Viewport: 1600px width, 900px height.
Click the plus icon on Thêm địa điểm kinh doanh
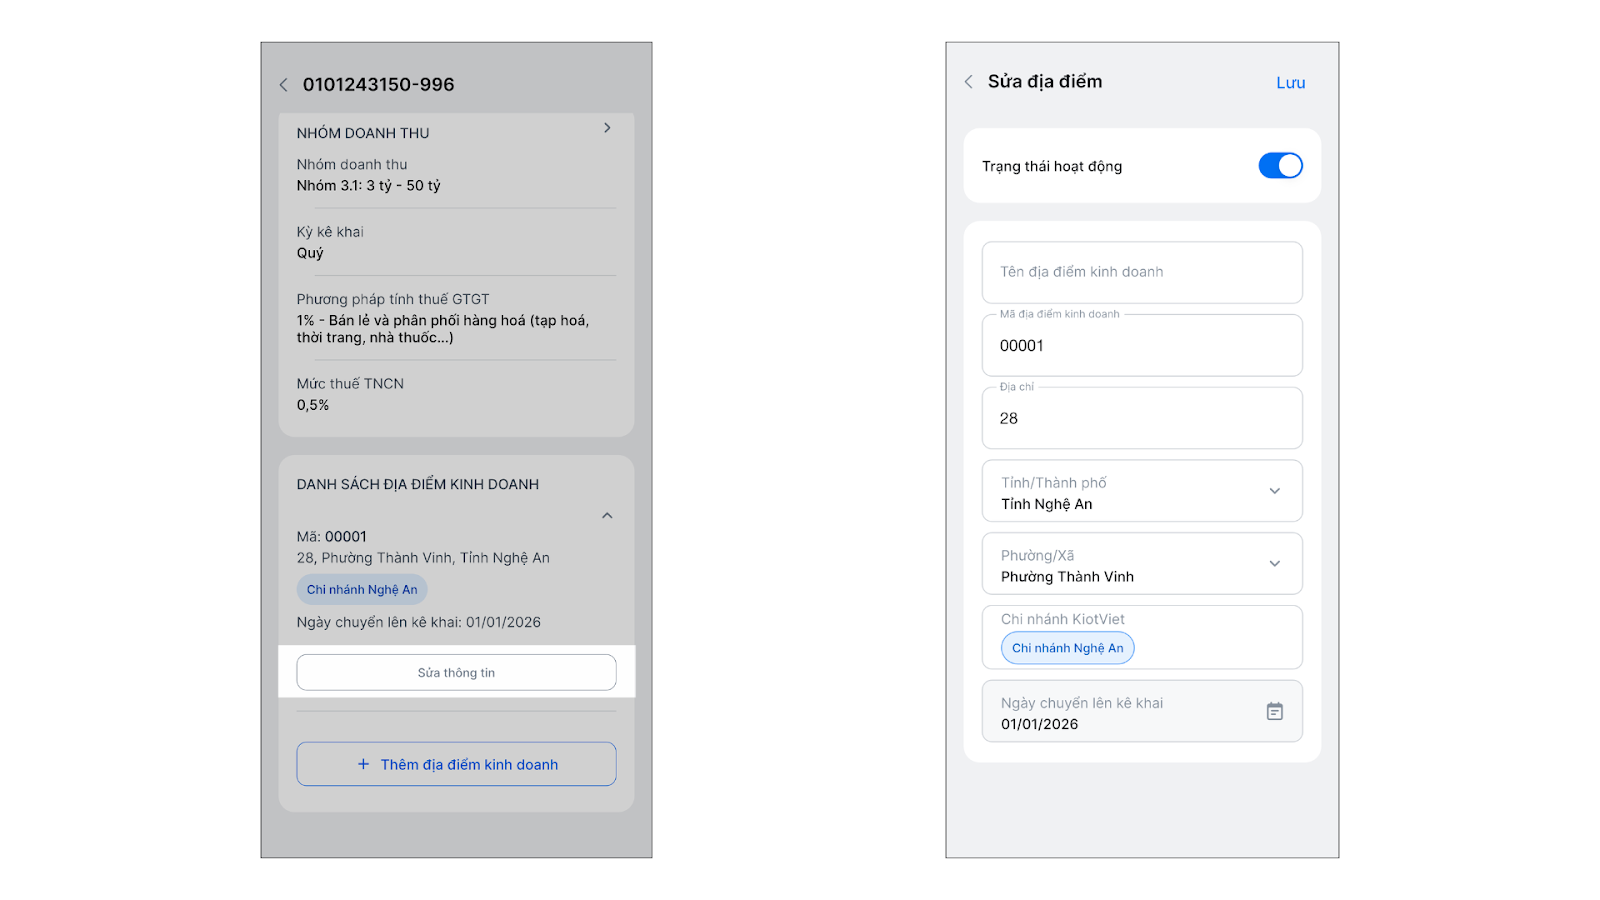pos(363,764)
